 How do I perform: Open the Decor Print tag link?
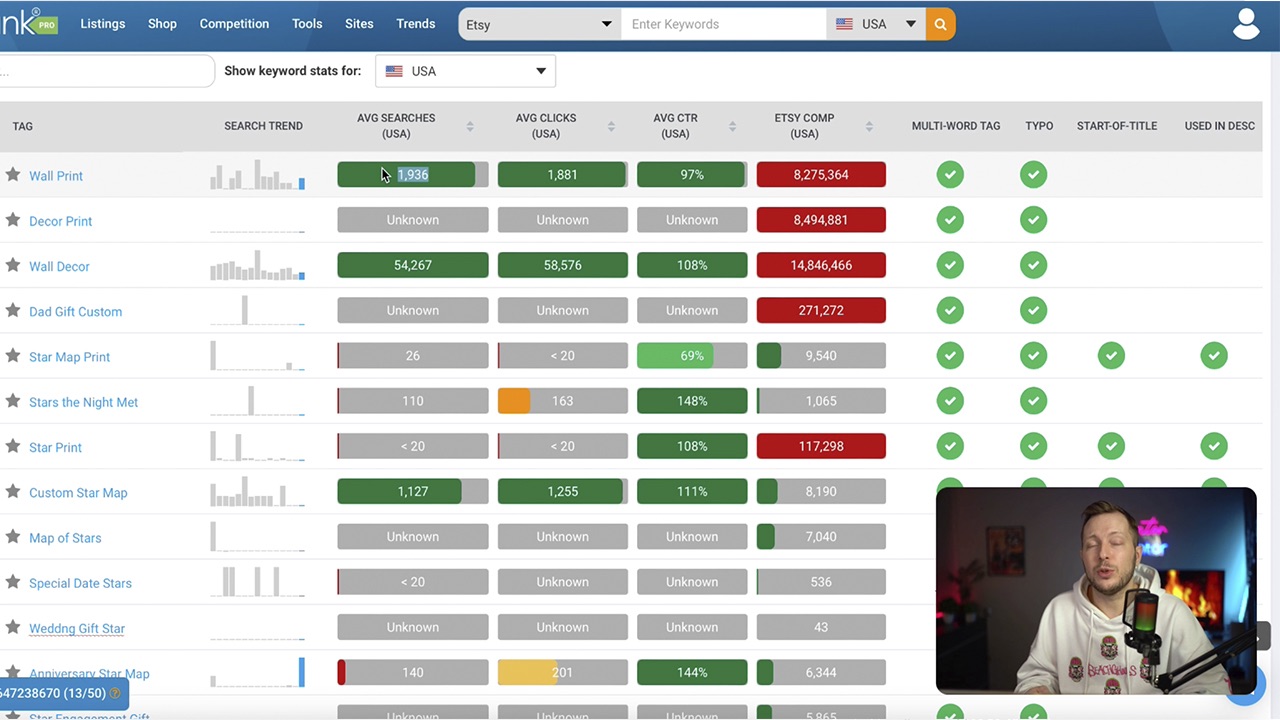pos(60,221)
